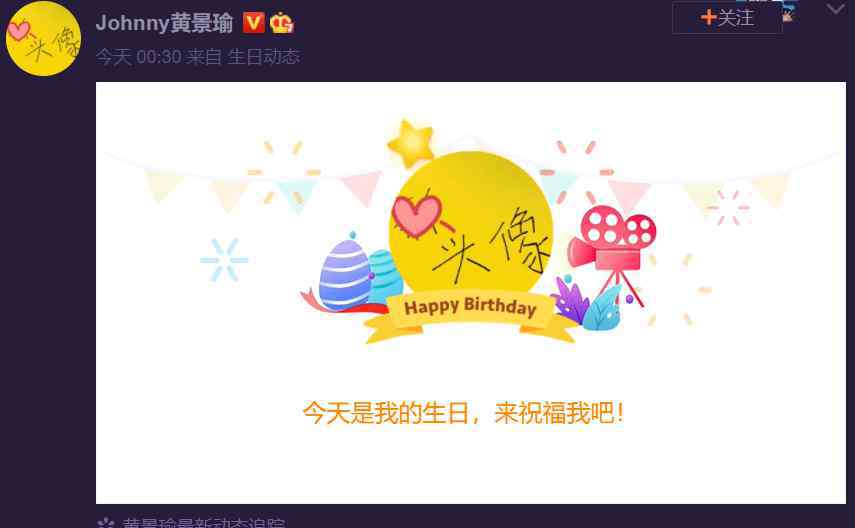Open the 生日动态 source link
Viewport: 855px width, 528px height.
coord(263,57)
